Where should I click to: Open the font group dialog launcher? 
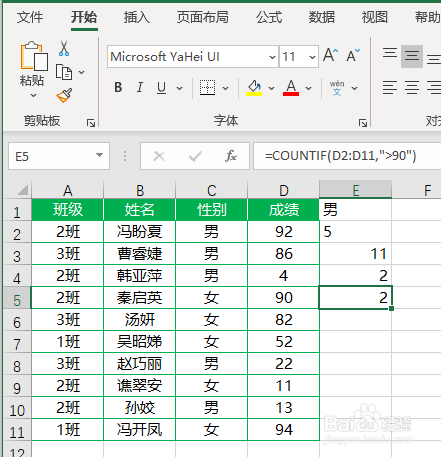tap(363, 123)
